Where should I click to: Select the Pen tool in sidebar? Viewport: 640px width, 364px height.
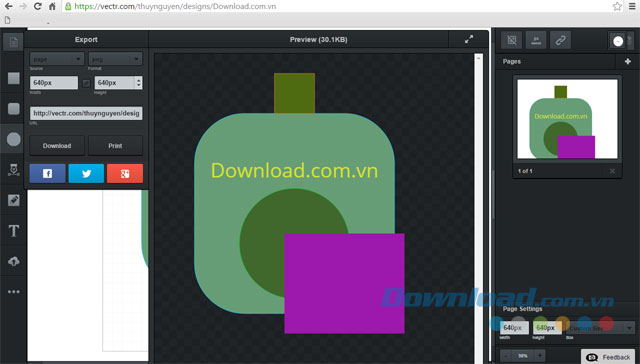point(13,169)
